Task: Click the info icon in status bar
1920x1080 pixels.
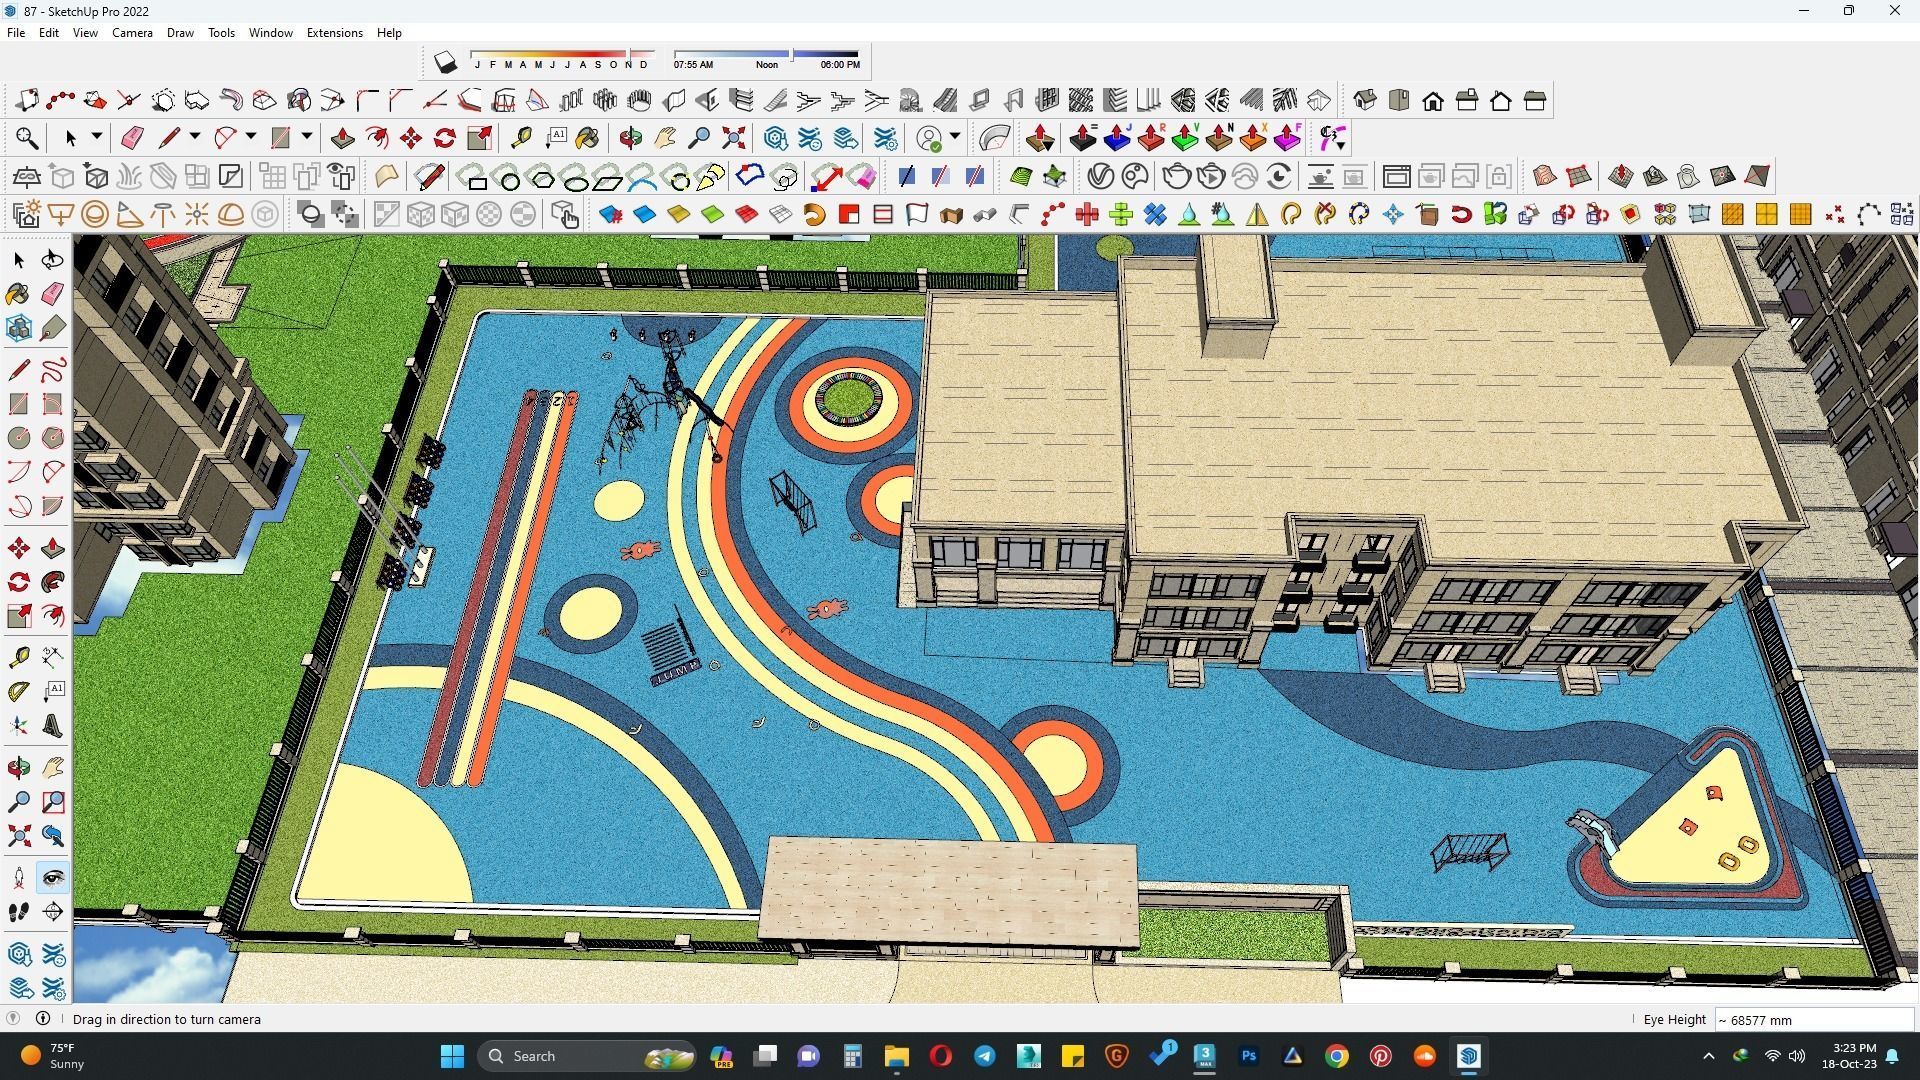Action: coord(43,1019)
